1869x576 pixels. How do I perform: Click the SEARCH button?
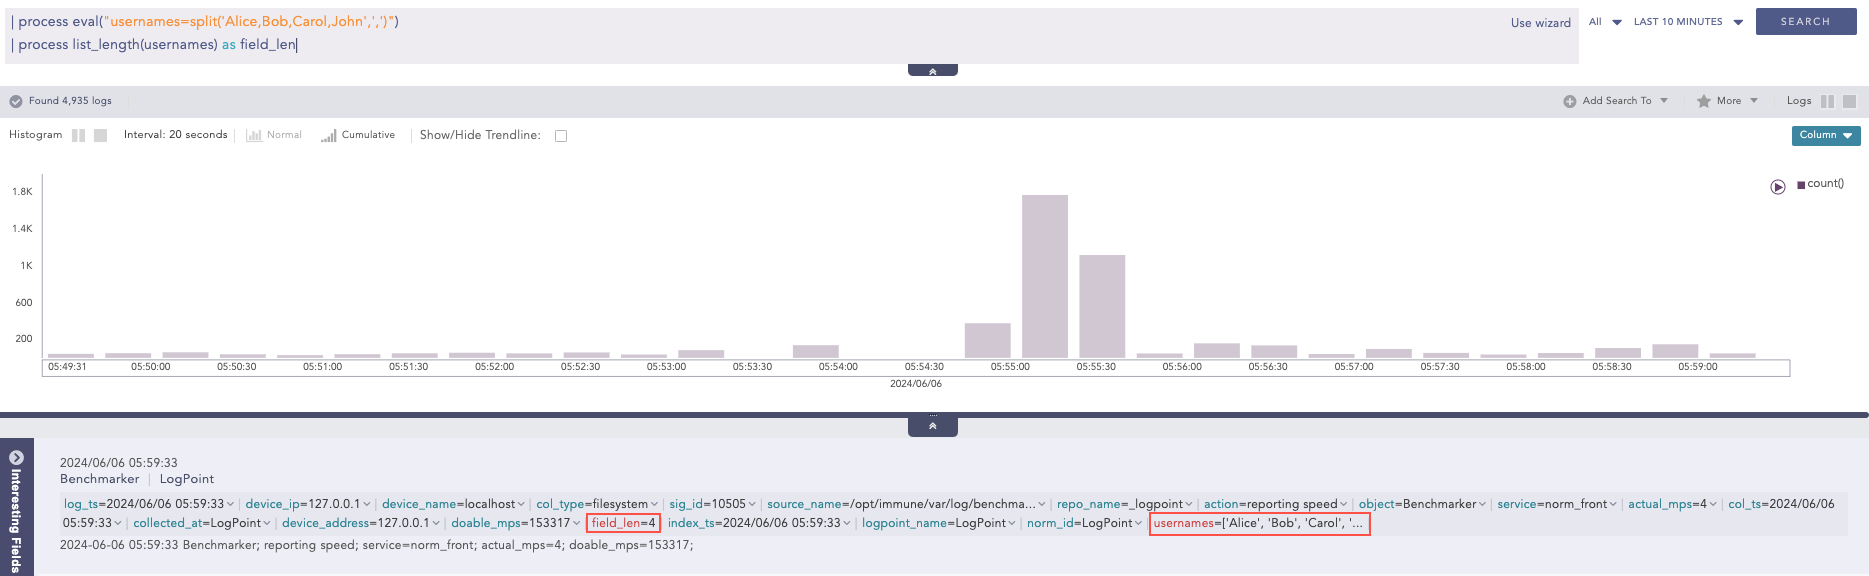pos(1805,22)
